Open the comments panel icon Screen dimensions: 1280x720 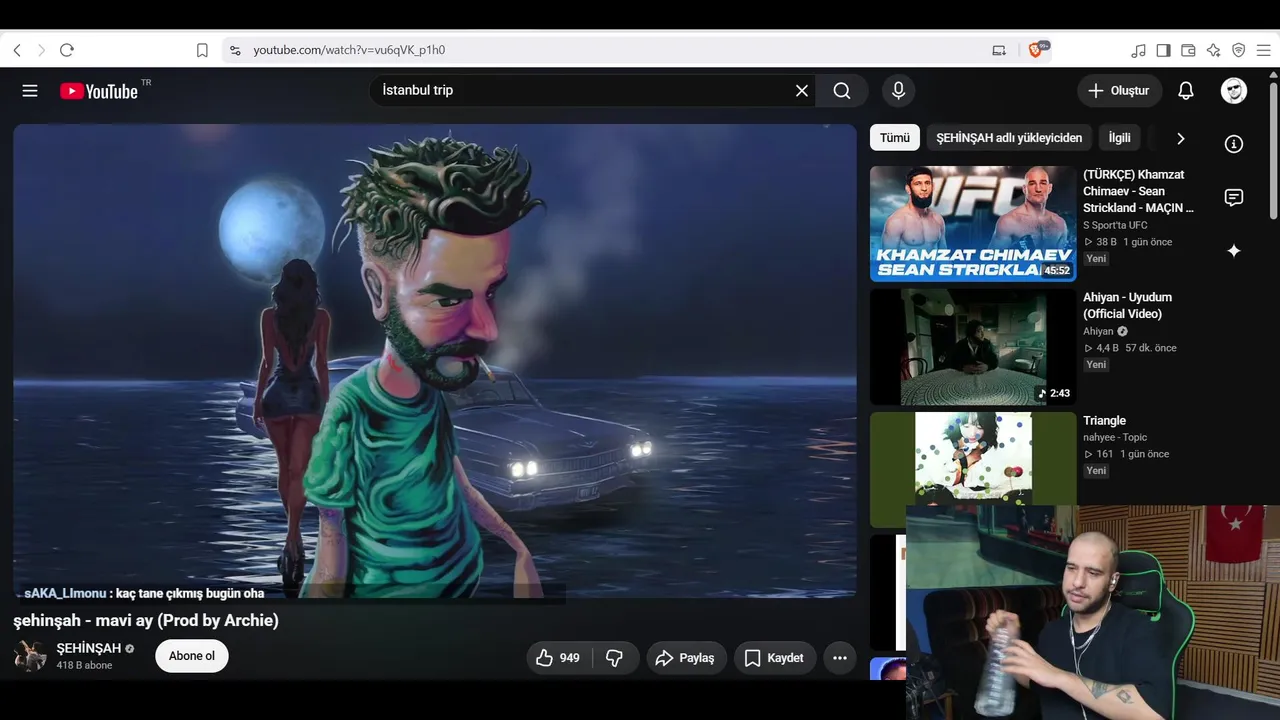(1234, 197)
